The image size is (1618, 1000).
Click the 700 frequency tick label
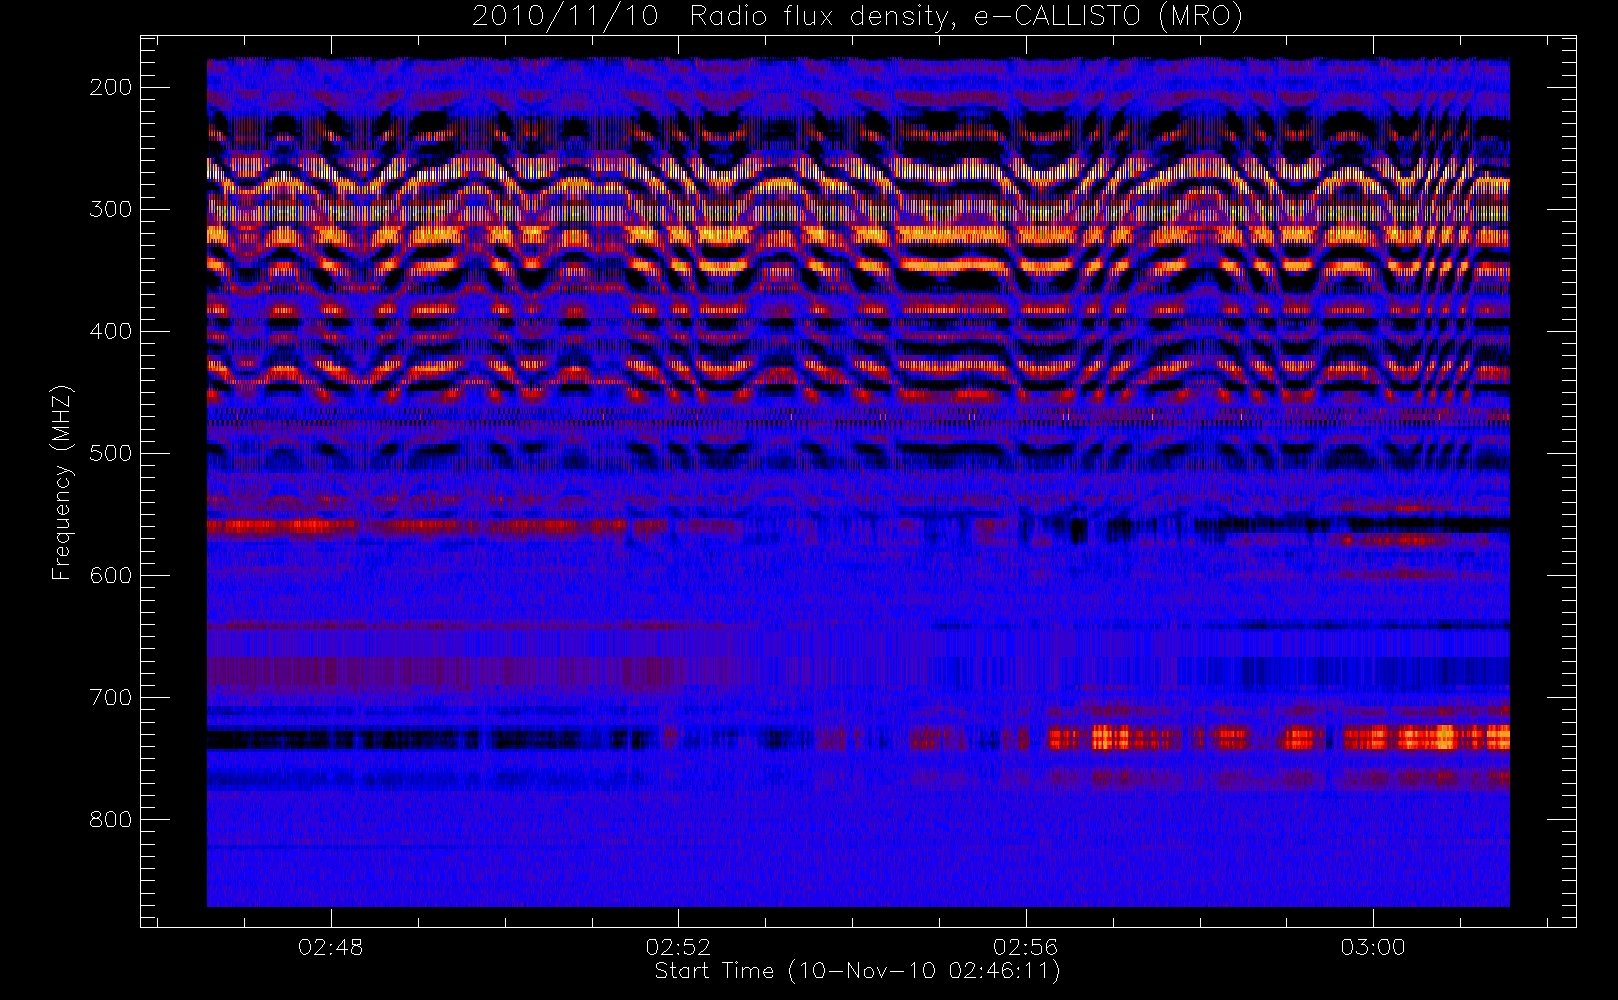click(x=111, y=697)
